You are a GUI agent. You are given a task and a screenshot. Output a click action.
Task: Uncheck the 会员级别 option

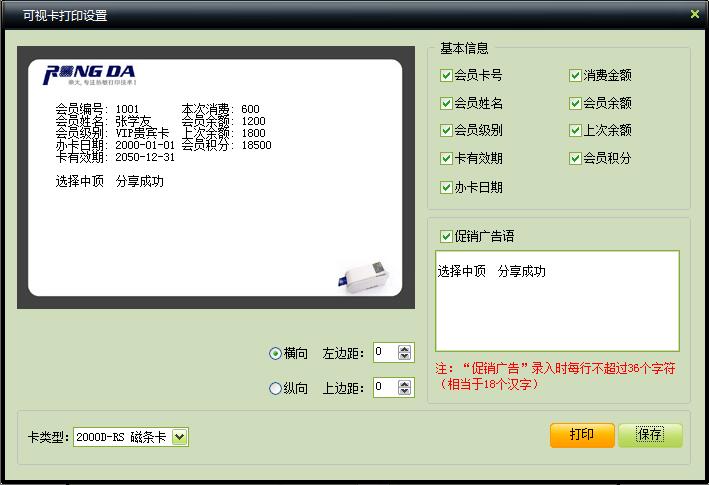coord(446,130)
